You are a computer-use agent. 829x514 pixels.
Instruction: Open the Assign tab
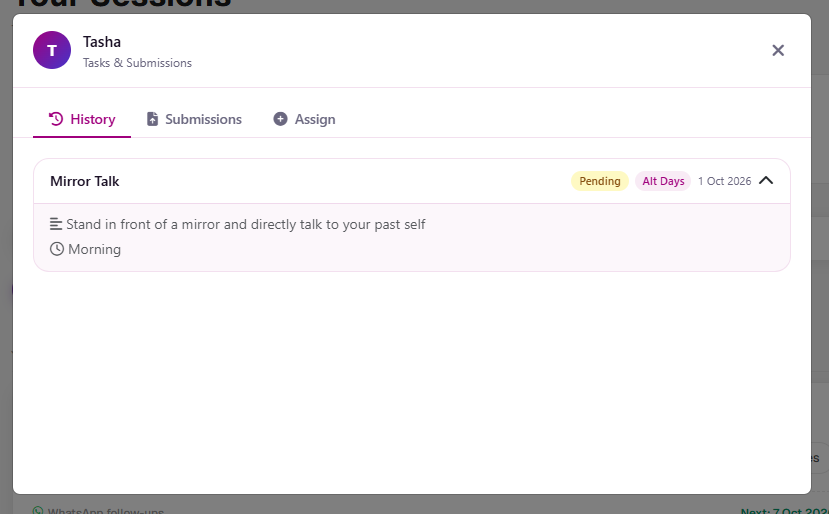pyautogui.click(x=305, y=119)
